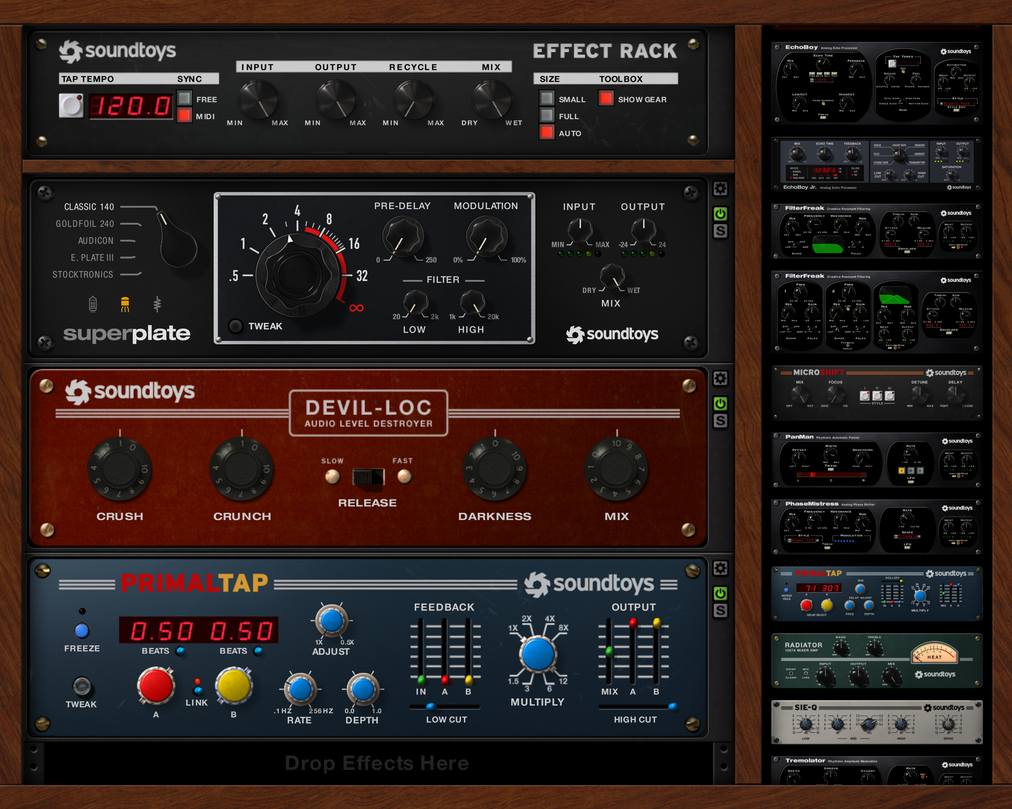Toggle the MIDI sync button
This screenshot has height=809, width=1012.
tap(185, 116)
